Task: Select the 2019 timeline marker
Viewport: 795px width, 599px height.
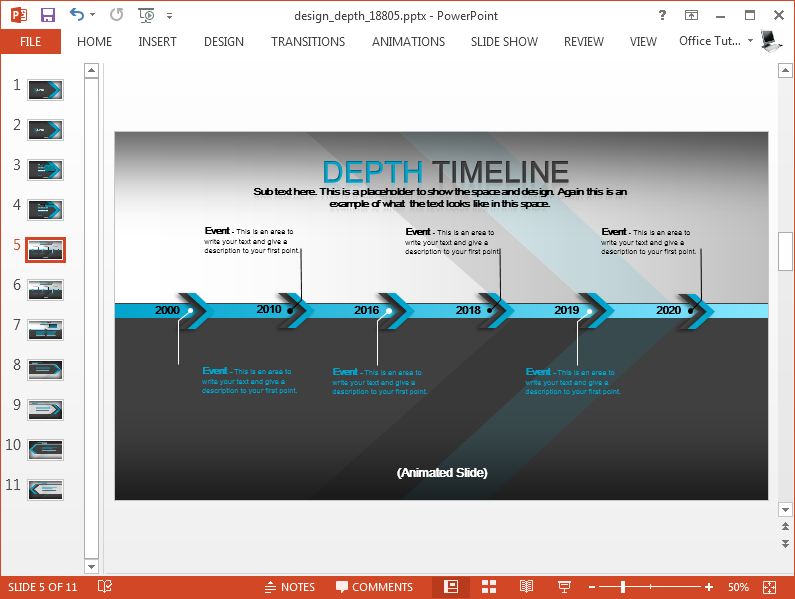Action: click(566, 310)
